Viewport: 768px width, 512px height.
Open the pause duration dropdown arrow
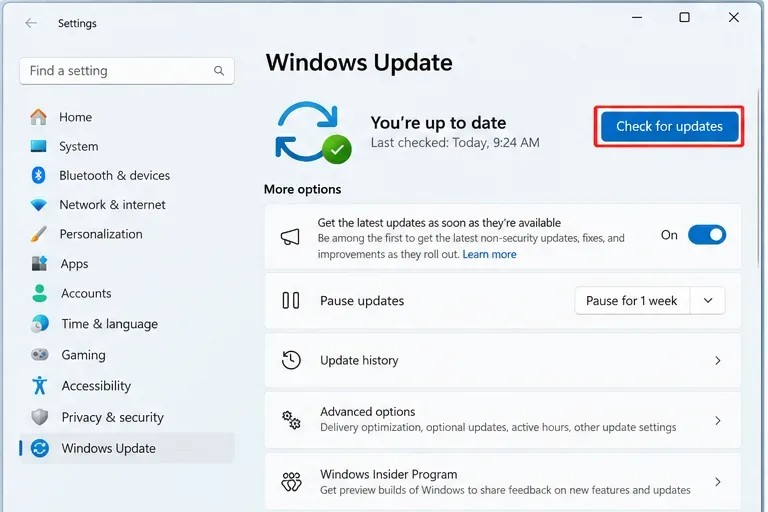[708, 300]
